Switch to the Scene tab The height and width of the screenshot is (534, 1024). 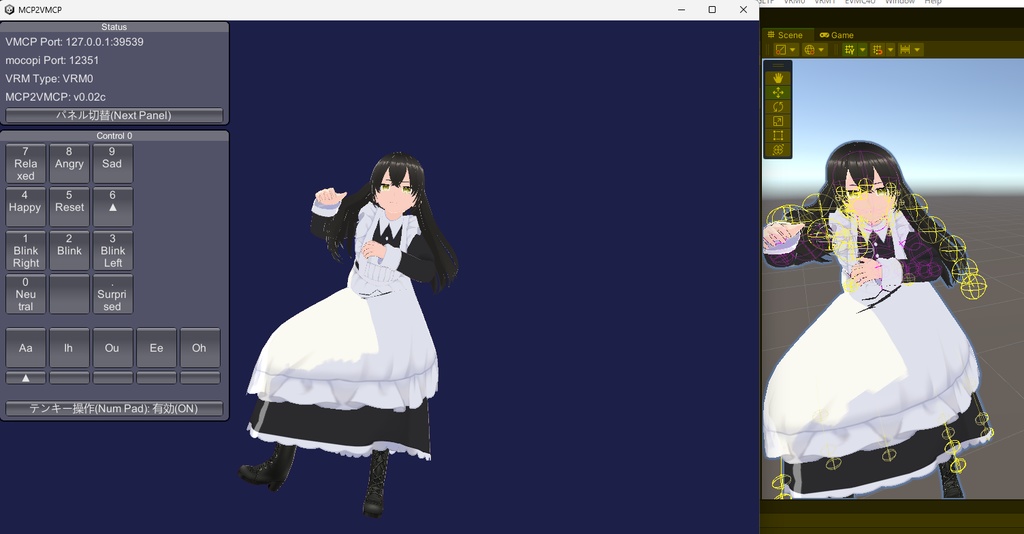[x=786, y=35]
